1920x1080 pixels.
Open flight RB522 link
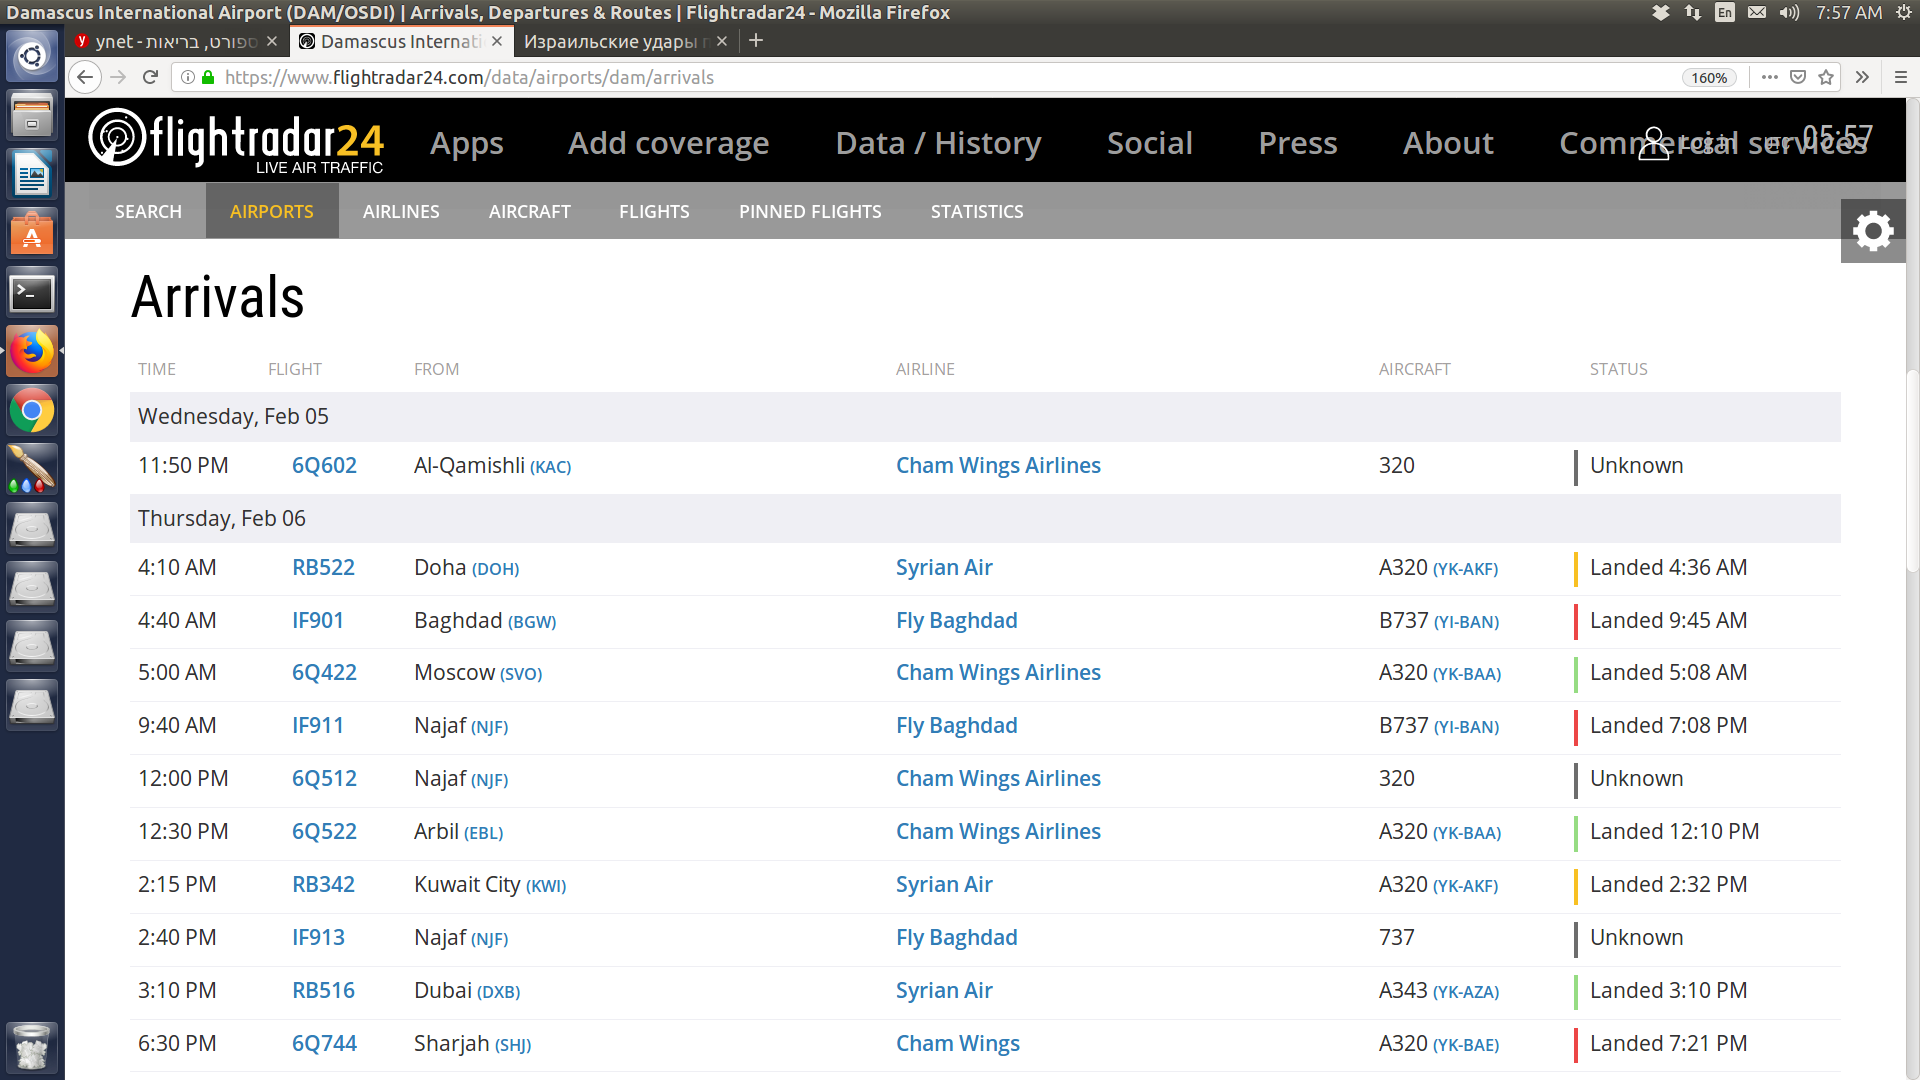(x=323, y=567)
